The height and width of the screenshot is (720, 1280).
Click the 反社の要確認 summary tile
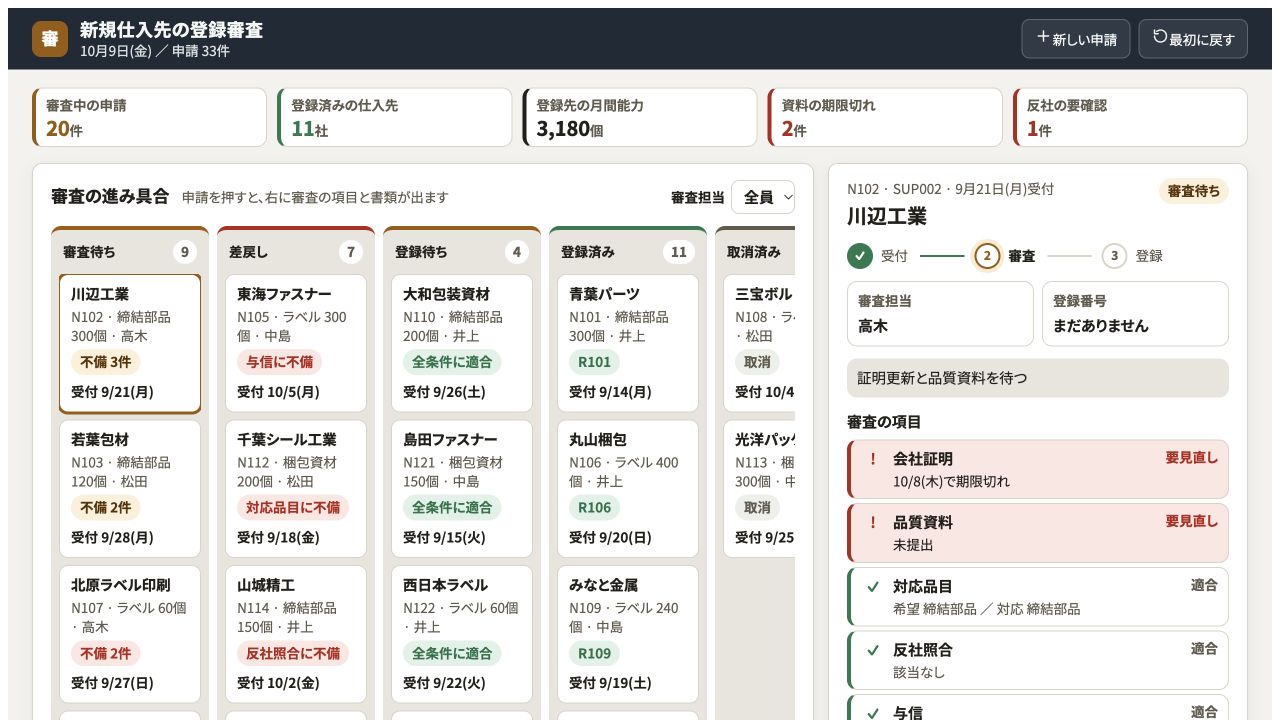(x=1130, y=117)
